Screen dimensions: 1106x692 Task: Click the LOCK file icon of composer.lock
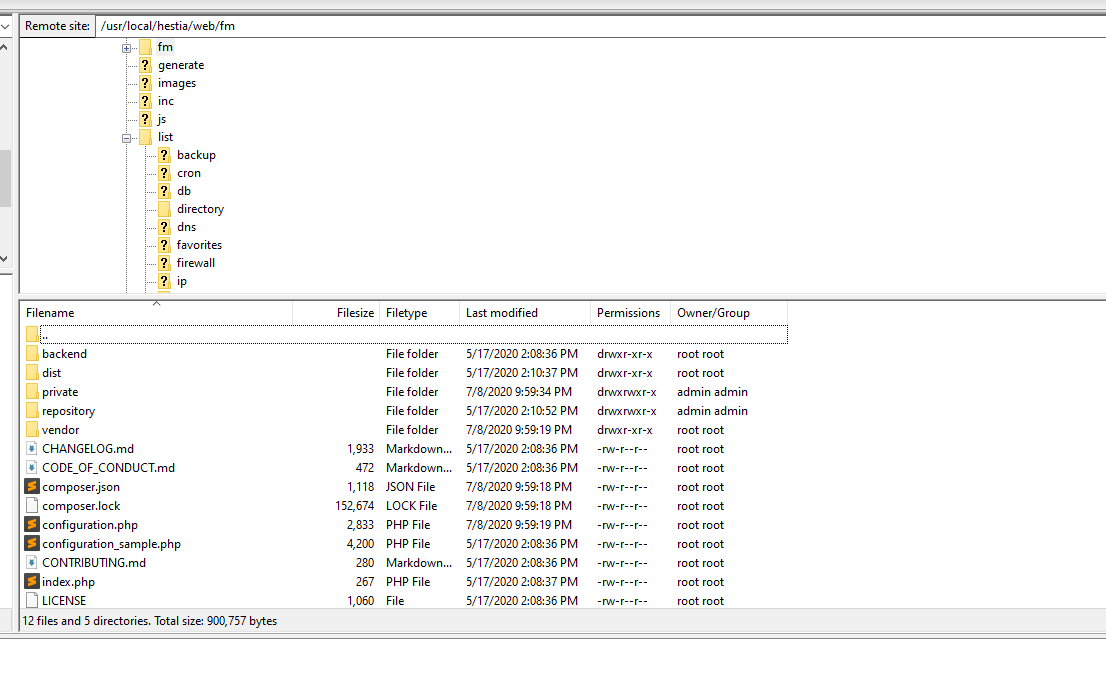coord(33,506)
